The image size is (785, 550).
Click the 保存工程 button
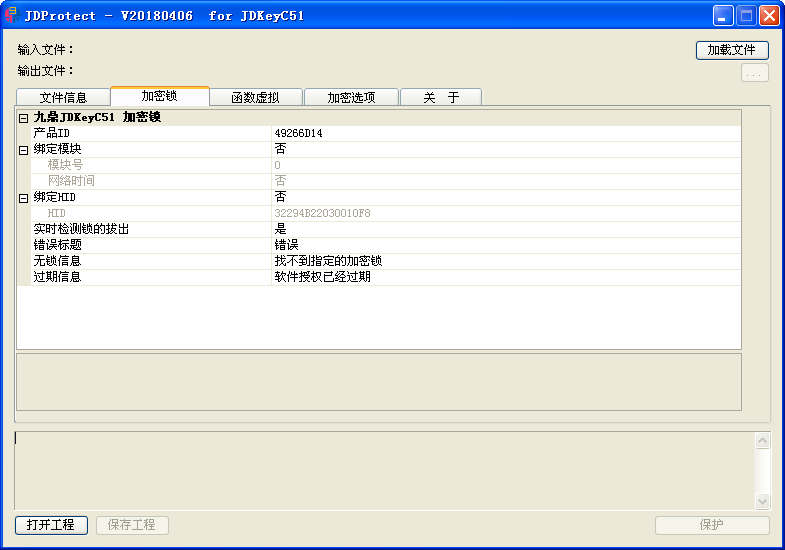point(132,525)
